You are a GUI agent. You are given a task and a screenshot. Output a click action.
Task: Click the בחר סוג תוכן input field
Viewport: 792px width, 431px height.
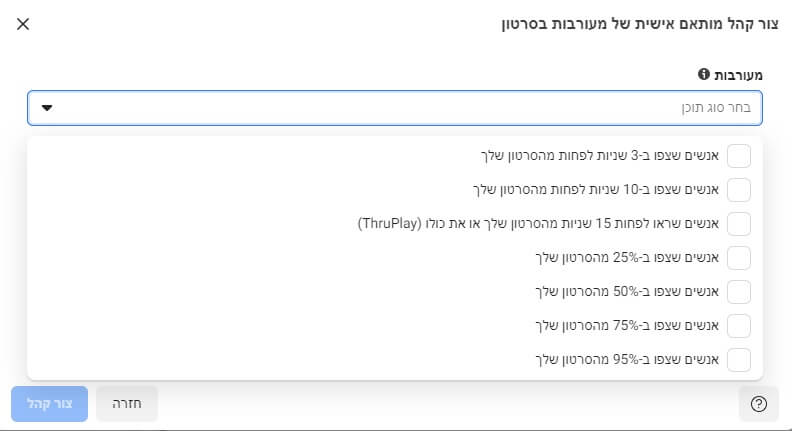click(400, 108)
